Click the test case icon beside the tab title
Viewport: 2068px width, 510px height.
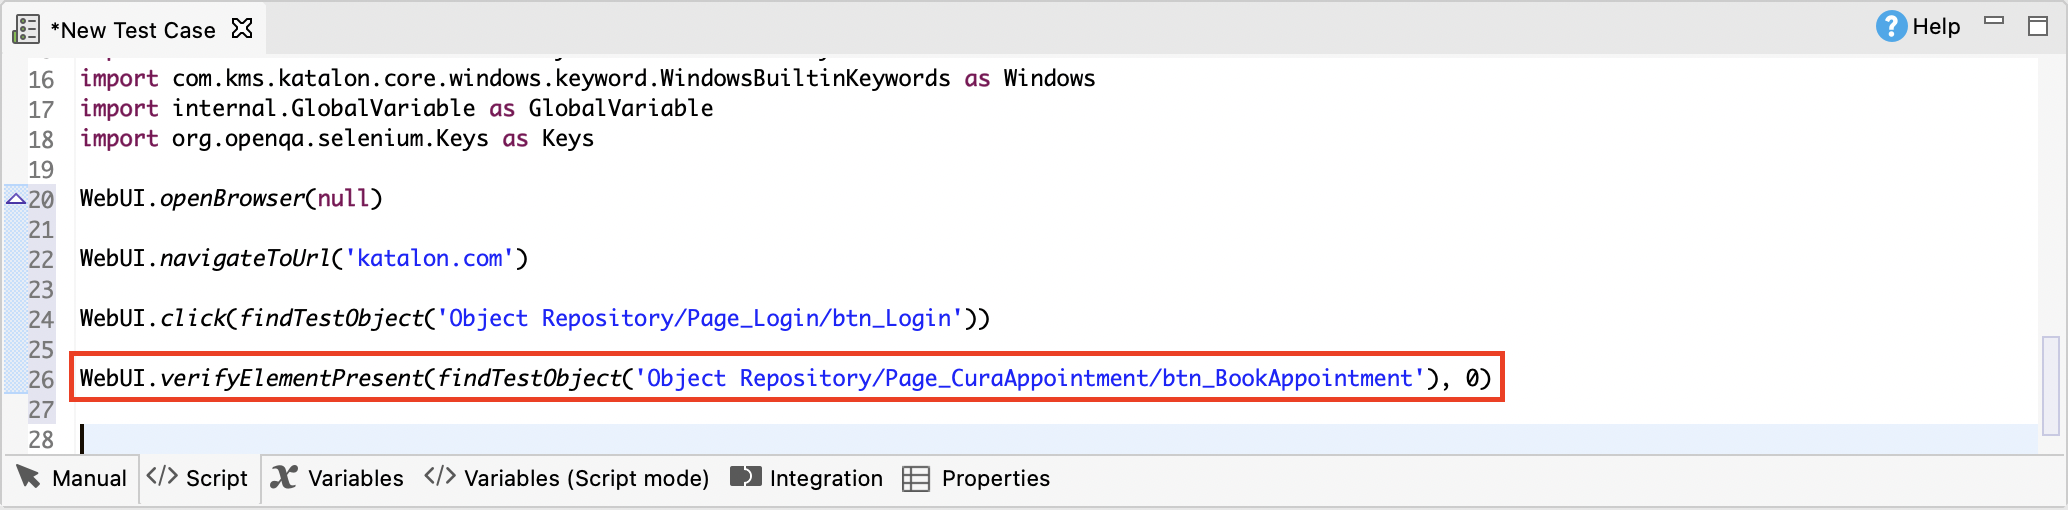26,30
